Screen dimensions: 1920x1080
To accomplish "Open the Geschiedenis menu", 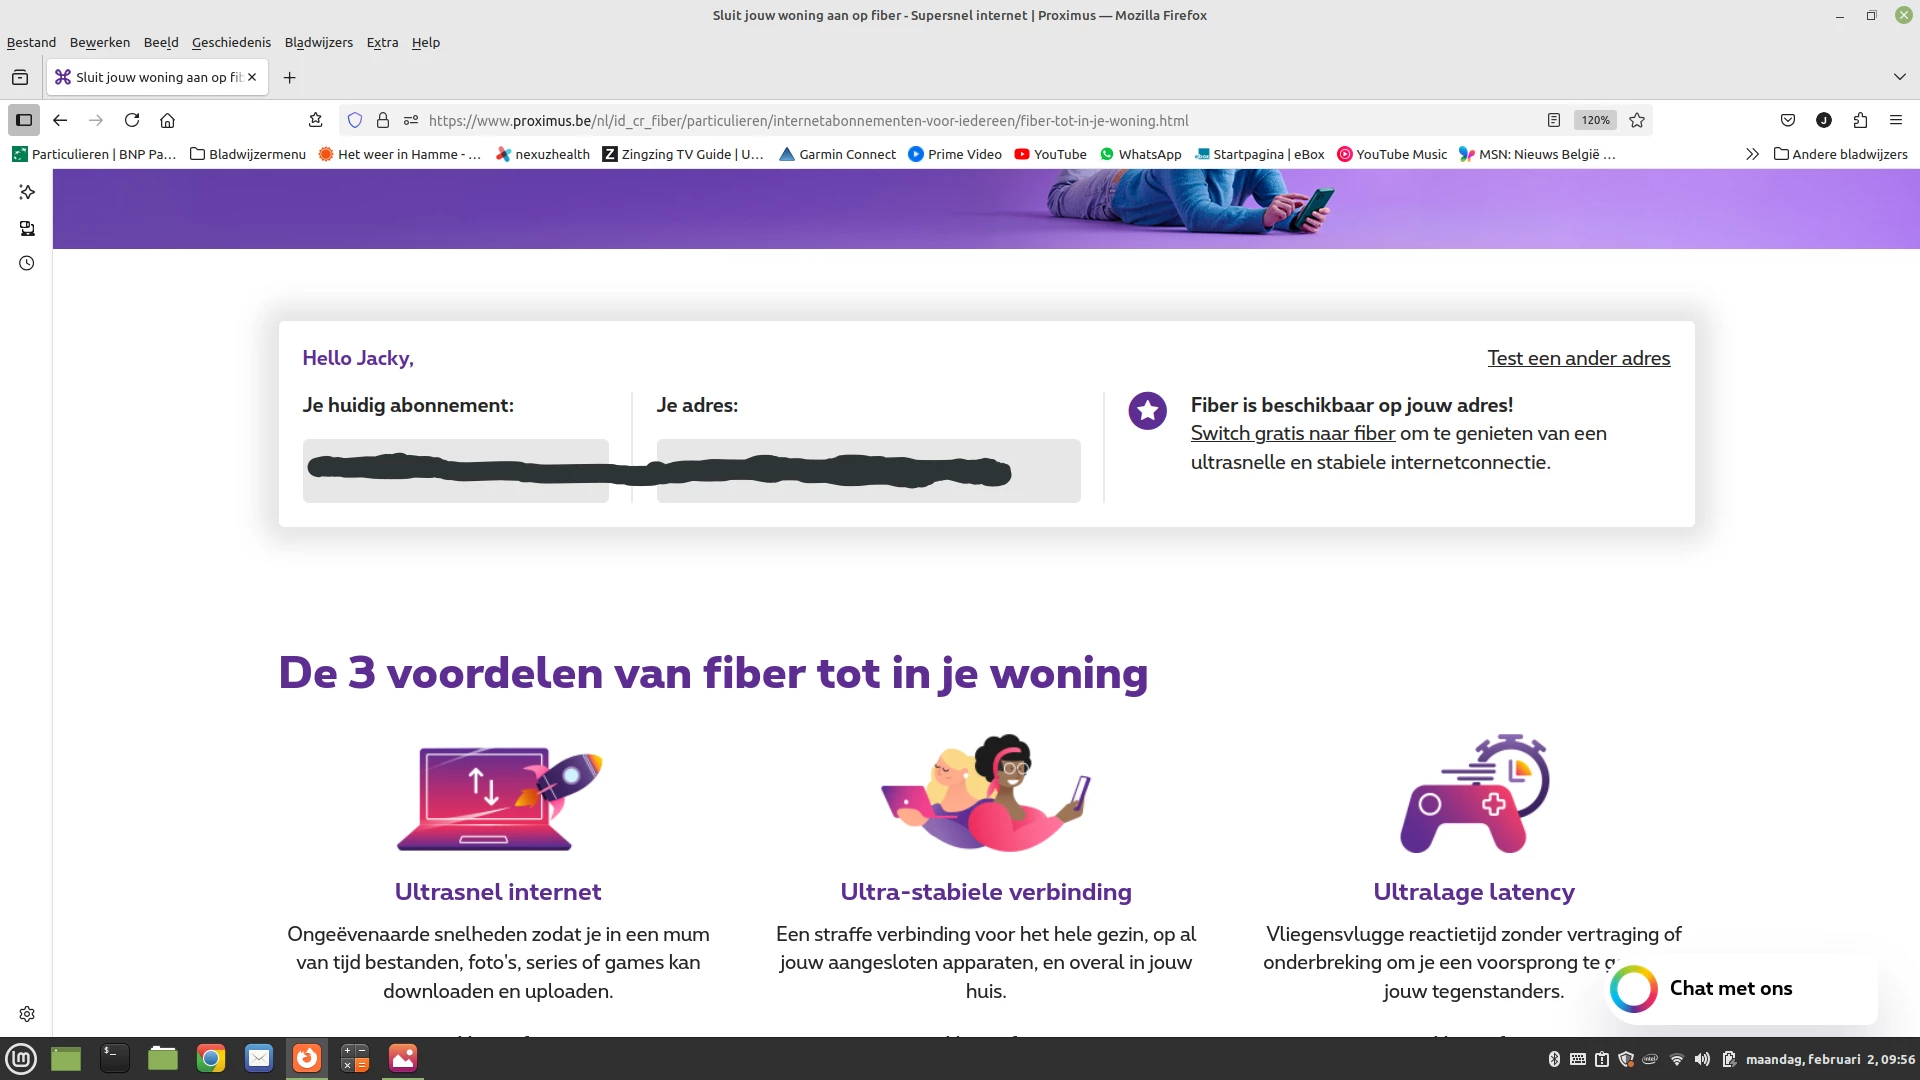I will tap(231, 42).
